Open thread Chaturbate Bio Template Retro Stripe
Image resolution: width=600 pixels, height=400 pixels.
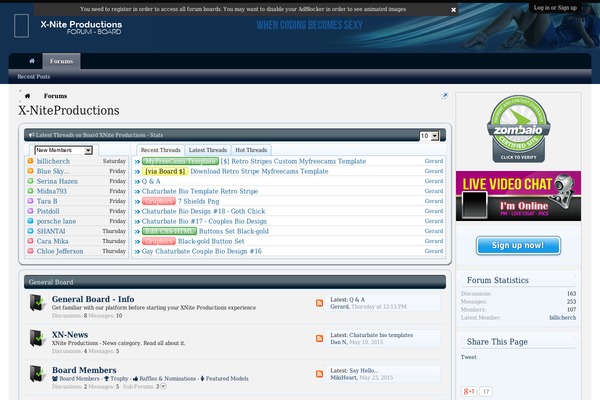pyautogui.click(x=200, y=191)
